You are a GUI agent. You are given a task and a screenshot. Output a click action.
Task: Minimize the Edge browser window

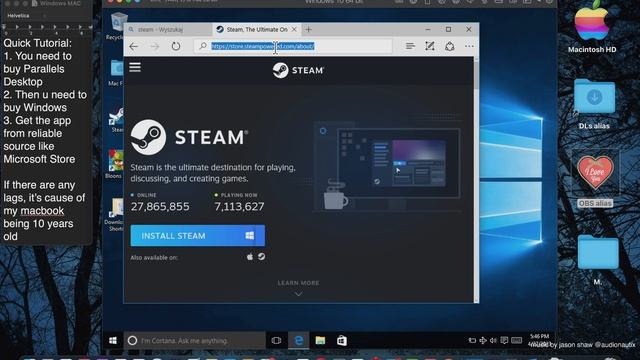(428, 29)
